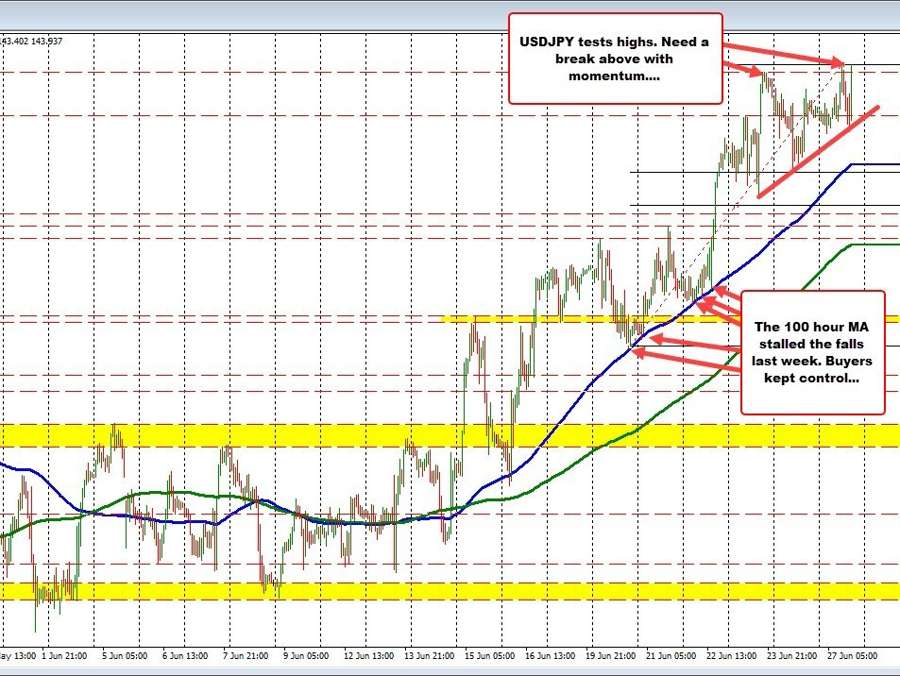Click the 143.402 price quote text
This screenshot has height=676, width=900.
18,42
